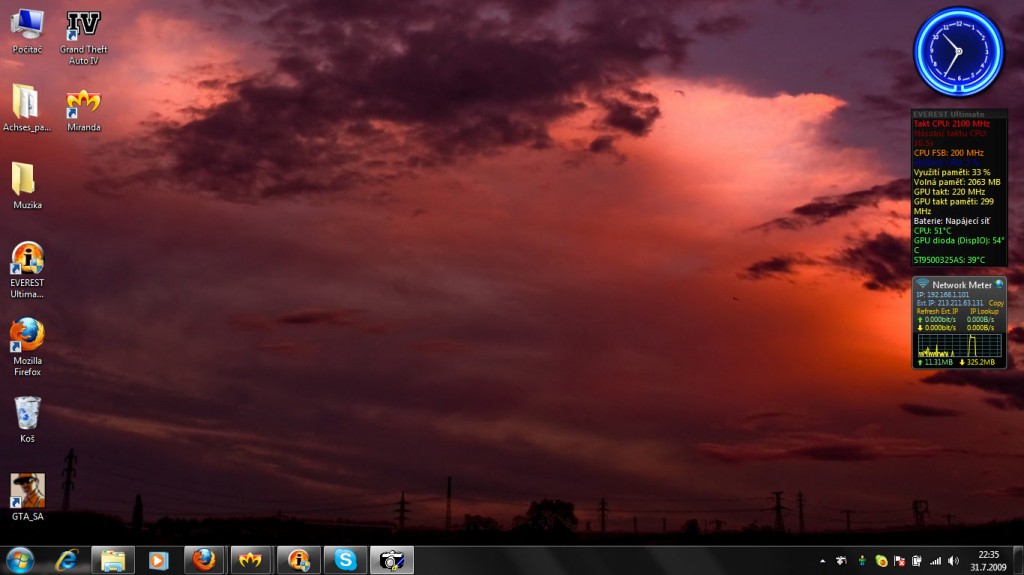
Task: Click the EVEREST Ultimate gadget header
Action: click(959, 114)
